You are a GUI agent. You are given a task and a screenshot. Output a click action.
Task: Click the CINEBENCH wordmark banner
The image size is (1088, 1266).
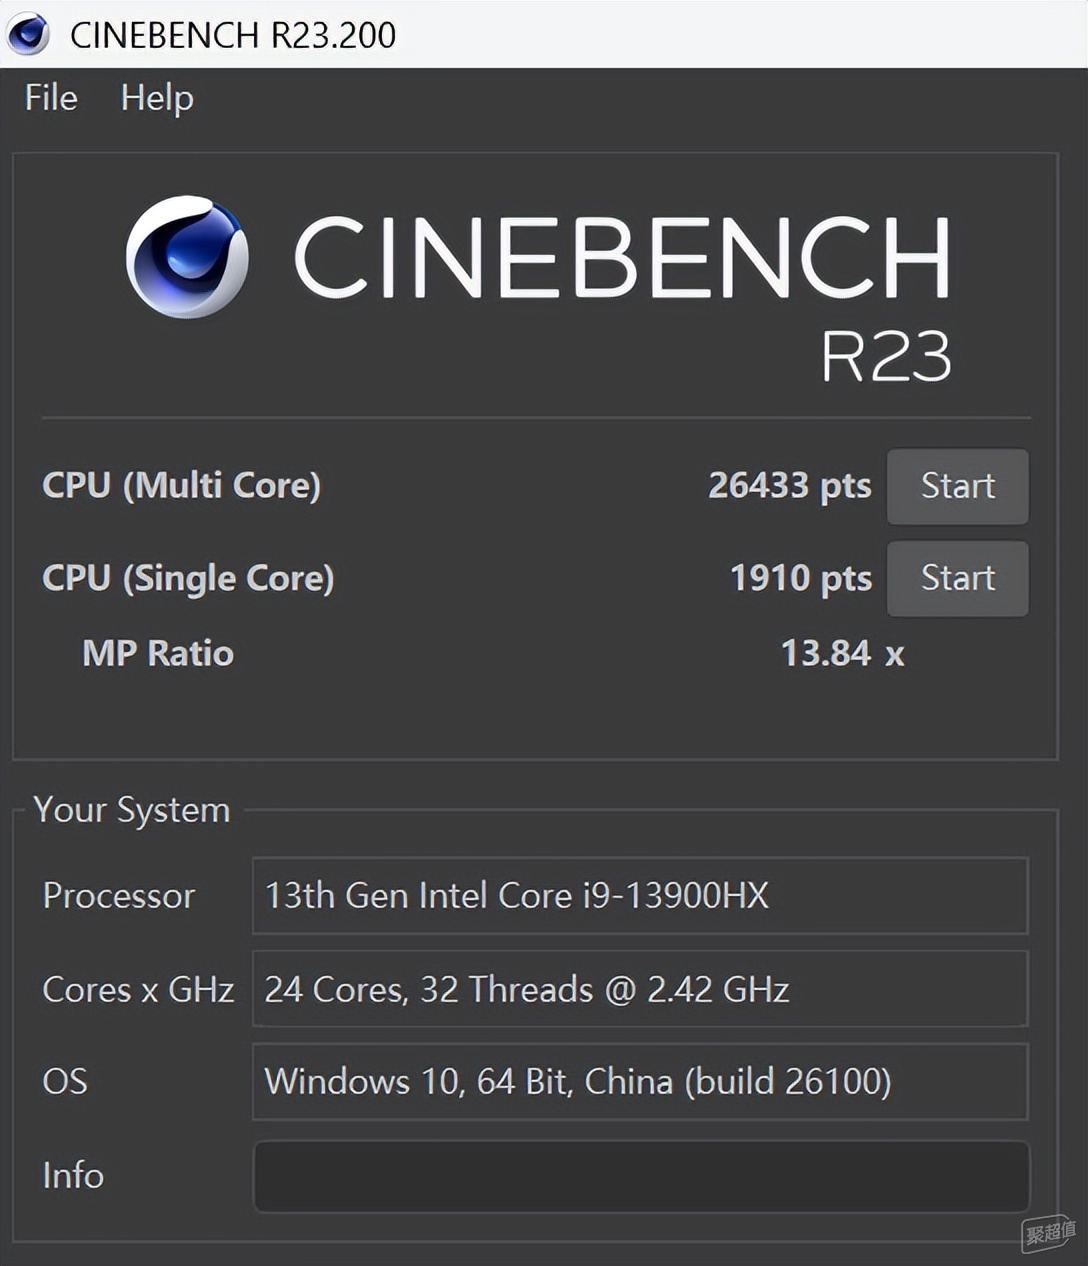click(x=622, y=258)
